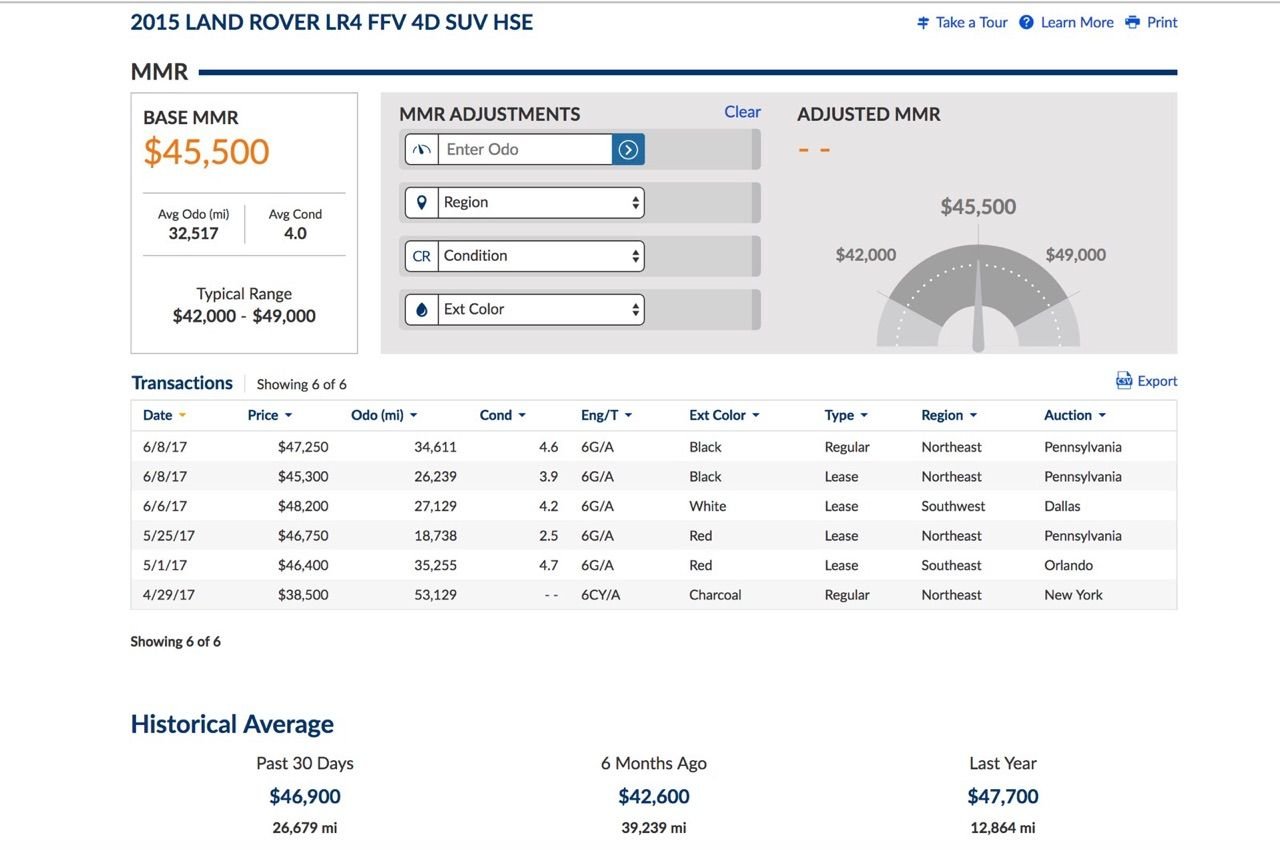Sort transactions by Price column
The image size is (1280, 850).
click(x=270, y=415)
